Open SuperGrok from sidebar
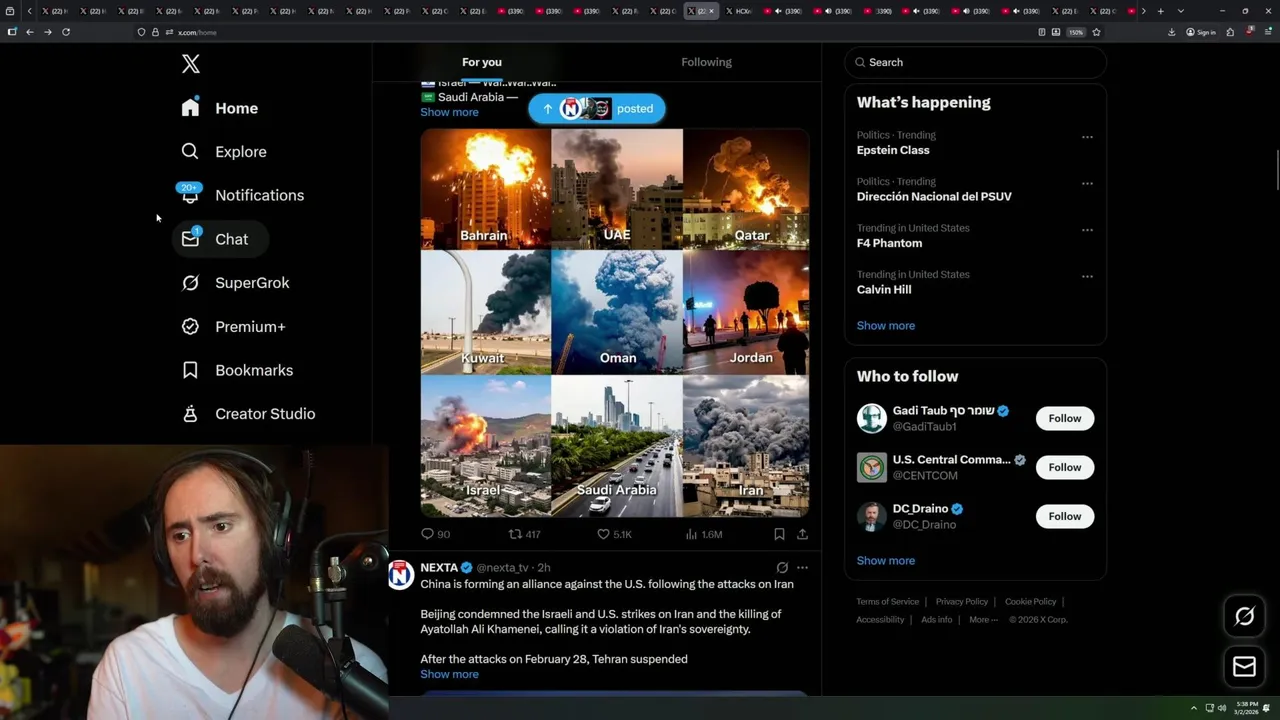Image resolution: width=1280 pixels, height=720 pixels. 235,283
